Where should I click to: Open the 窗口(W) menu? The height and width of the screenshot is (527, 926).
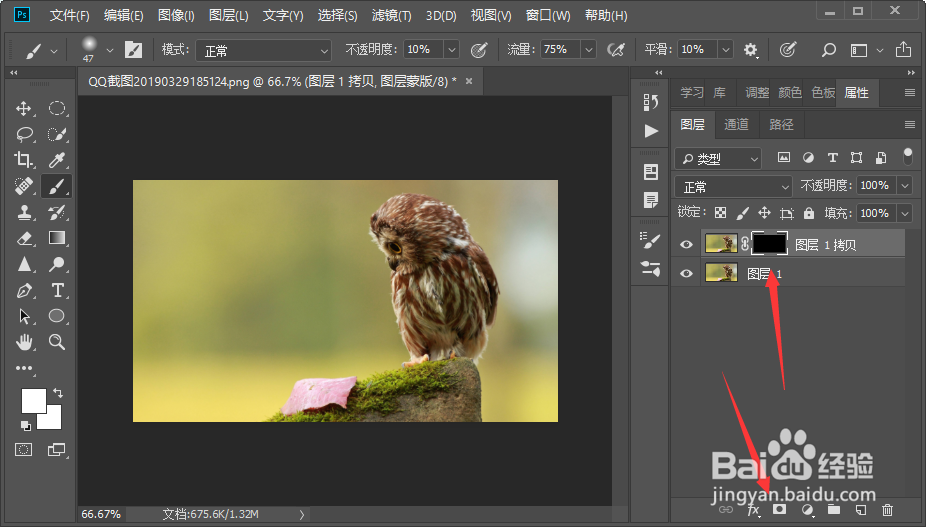[x=548, y=15]
